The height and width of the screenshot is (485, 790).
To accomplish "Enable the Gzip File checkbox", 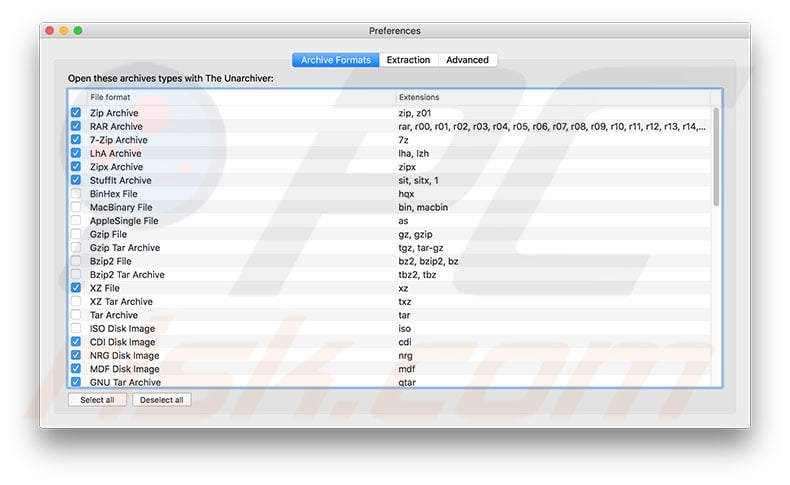I will tap(76, 234).
